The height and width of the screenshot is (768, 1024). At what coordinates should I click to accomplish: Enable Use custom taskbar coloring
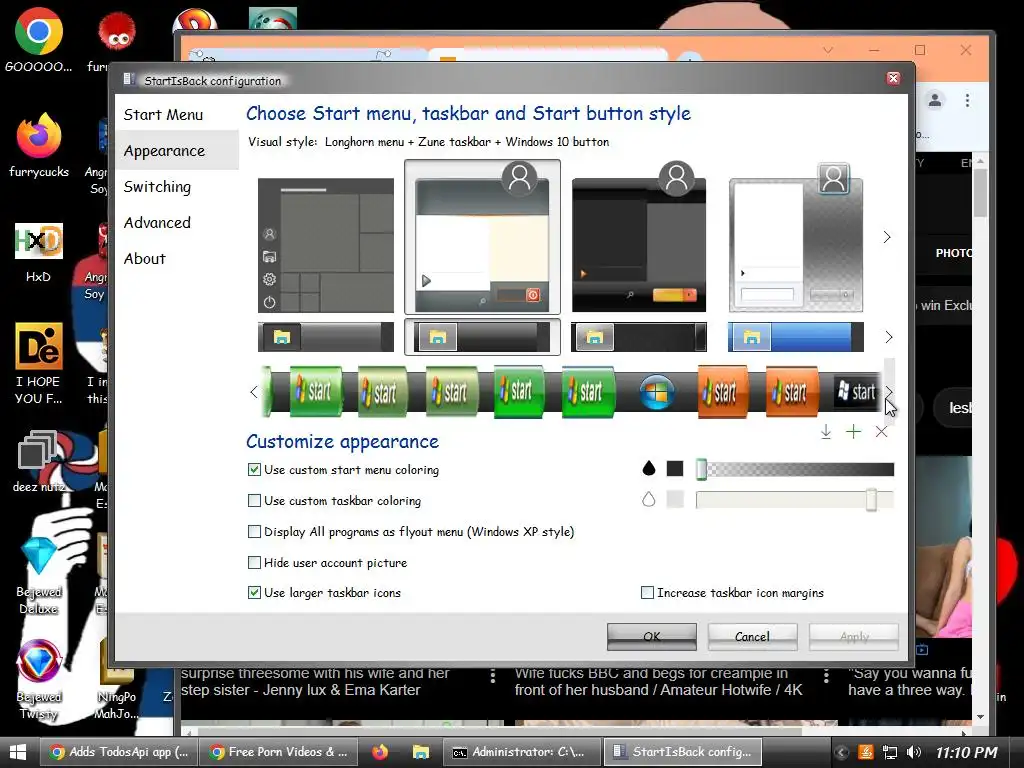click(x=254, y=501)
